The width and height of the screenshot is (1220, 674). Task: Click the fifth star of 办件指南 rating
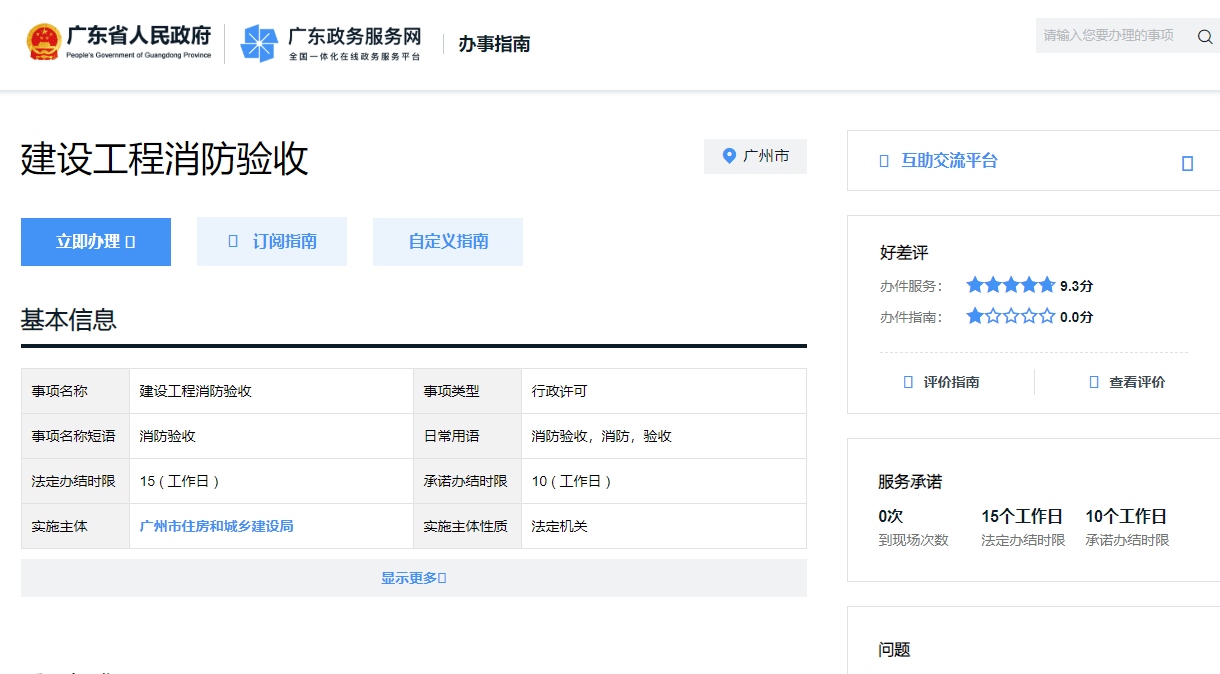(x=1047, y=315)
